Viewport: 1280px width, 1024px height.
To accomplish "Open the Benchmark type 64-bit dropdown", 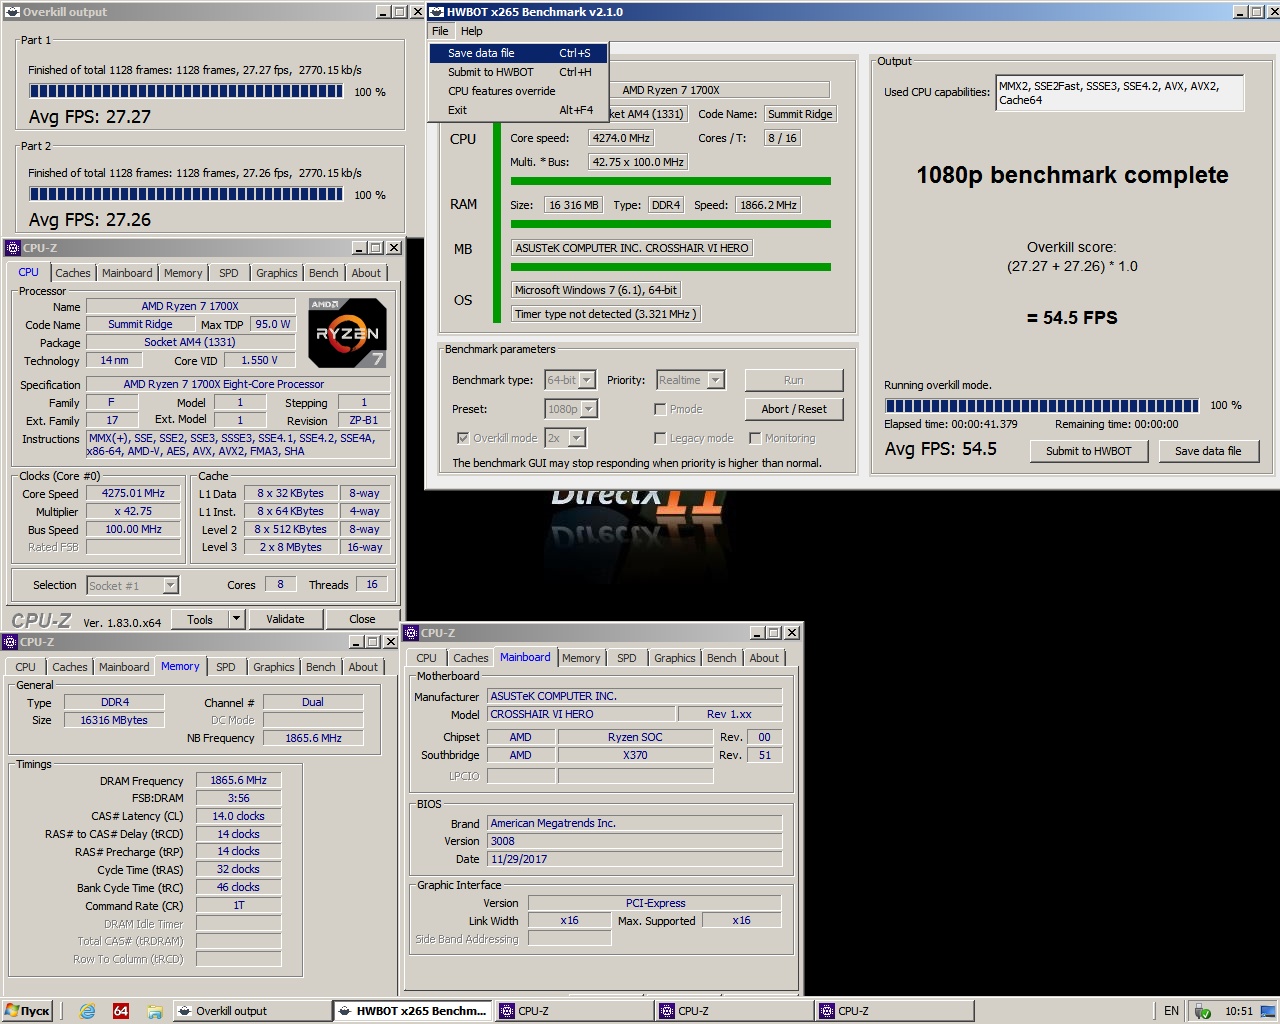I will coord(570,380).
